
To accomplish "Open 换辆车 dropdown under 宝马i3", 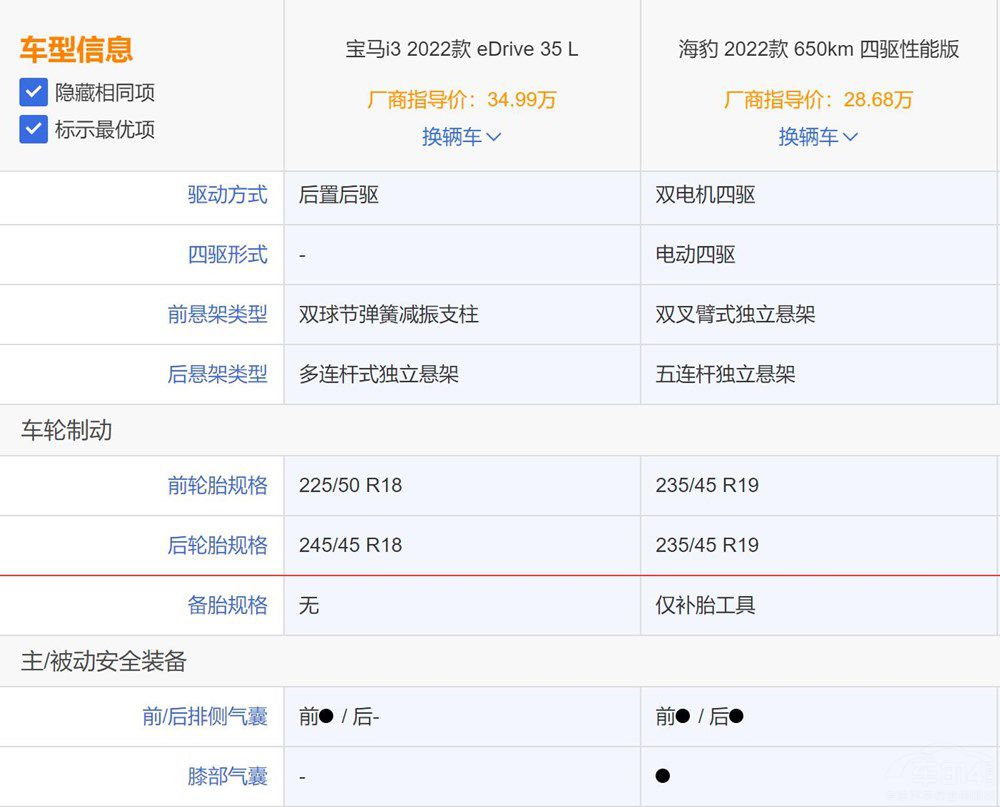I will tap(461, 137).
